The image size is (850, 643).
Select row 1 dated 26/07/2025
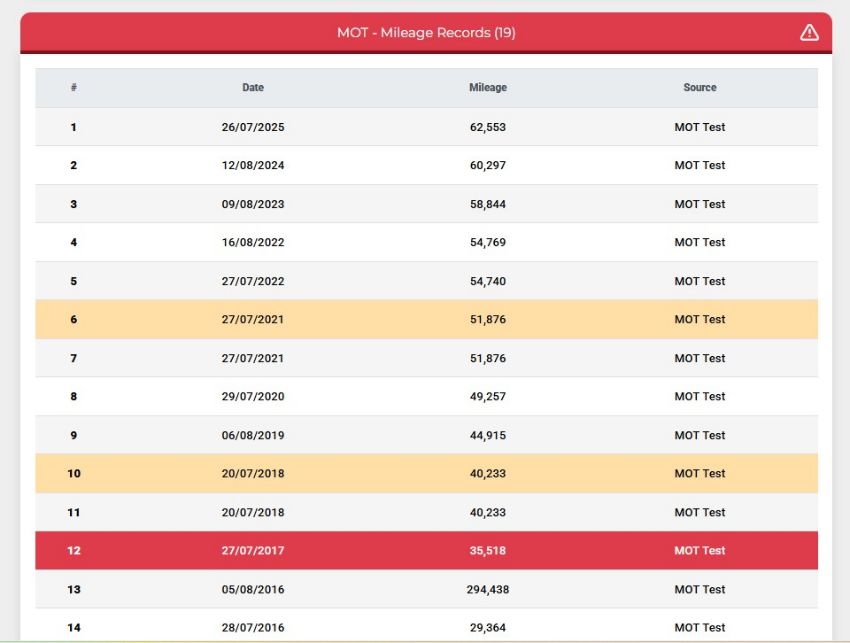point(426,127)
